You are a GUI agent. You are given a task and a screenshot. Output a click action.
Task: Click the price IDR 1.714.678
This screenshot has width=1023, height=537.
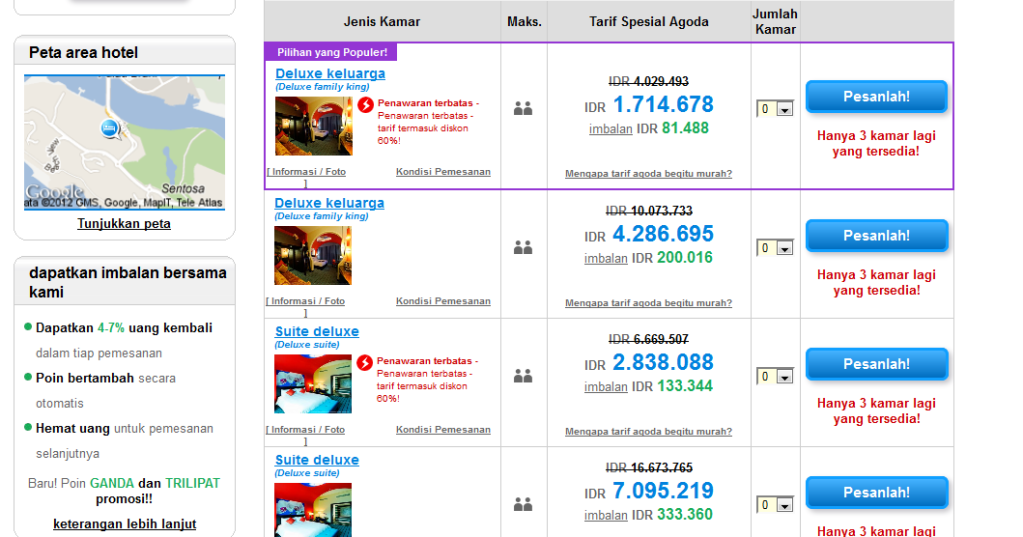pyautogui.click(x=649, y=104)
